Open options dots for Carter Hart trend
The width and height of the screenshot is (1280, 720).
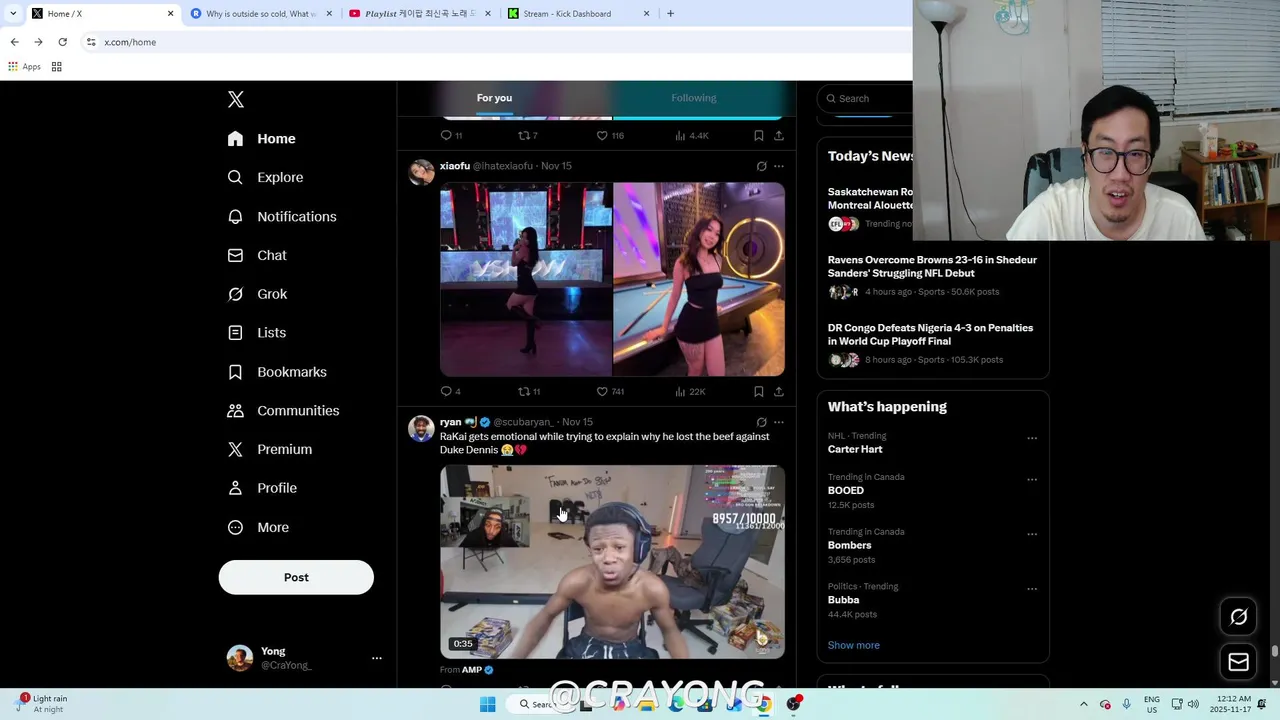pyautogui.click(x=1032, y=438)
